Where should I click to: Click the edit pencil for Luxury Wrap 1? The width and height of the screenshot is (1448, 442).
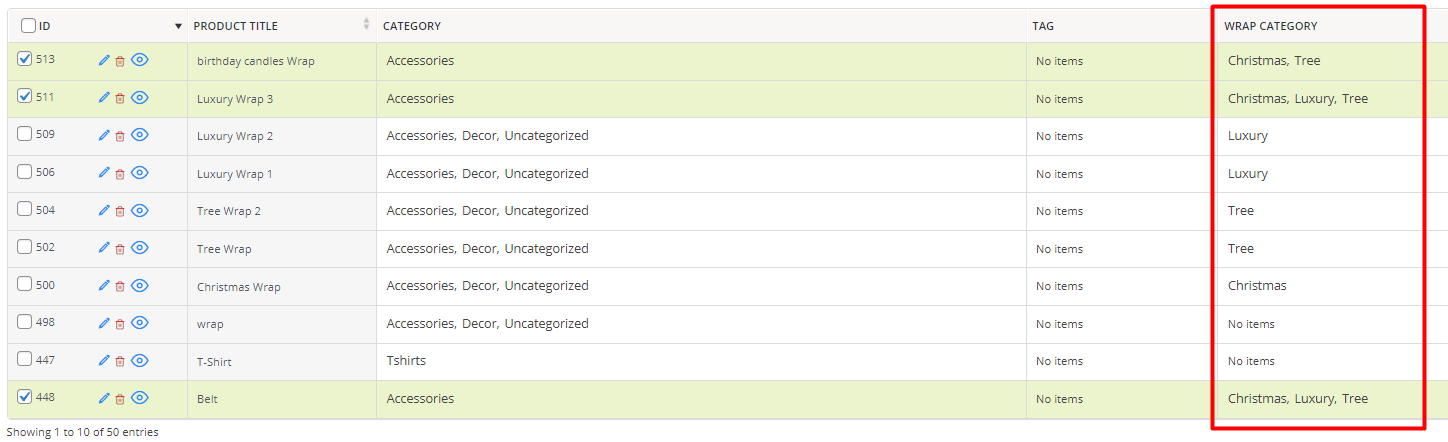pos(104,173)
